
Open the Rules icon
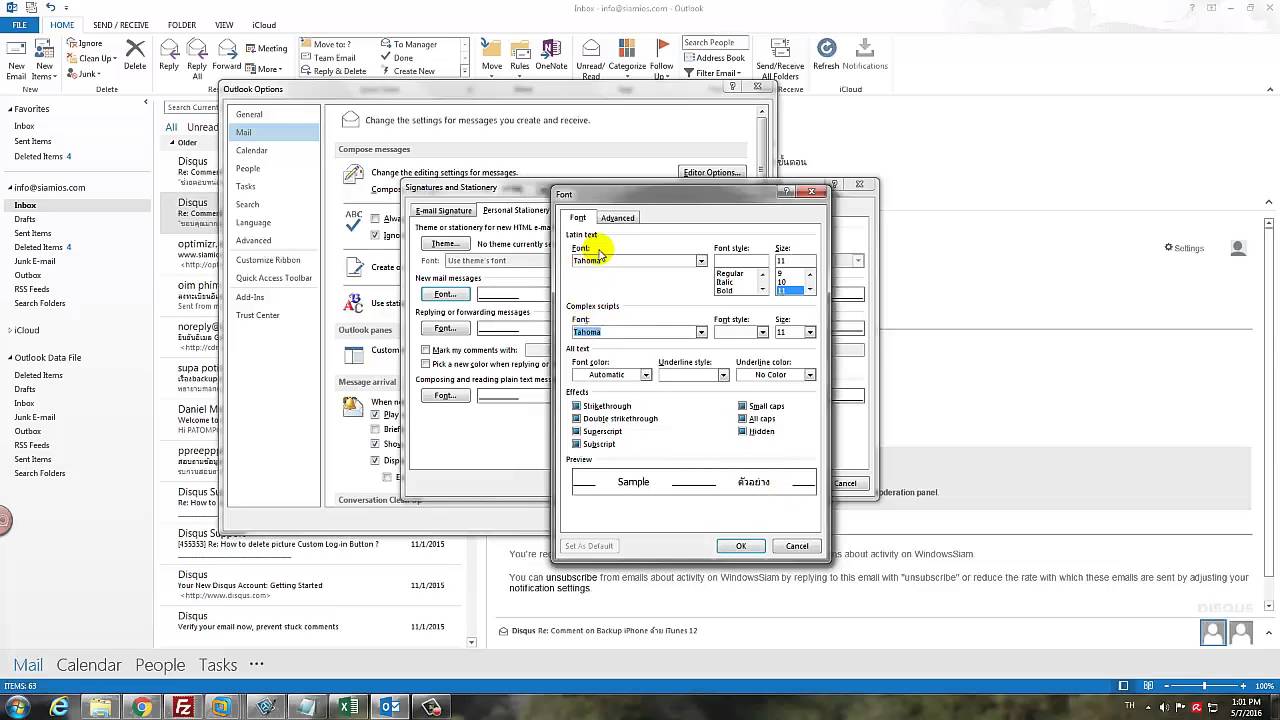coord(520,49)
